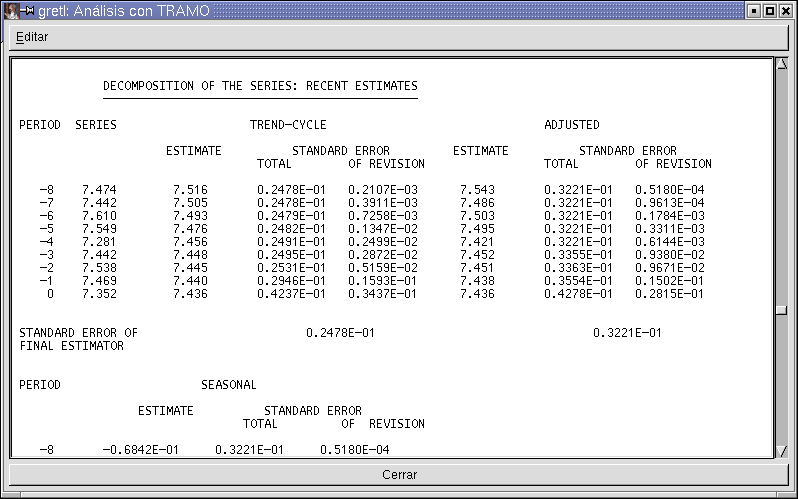Click adjusted estimate 7.451
The height and width of the screenshot is (499, 798).
point(477,268)
